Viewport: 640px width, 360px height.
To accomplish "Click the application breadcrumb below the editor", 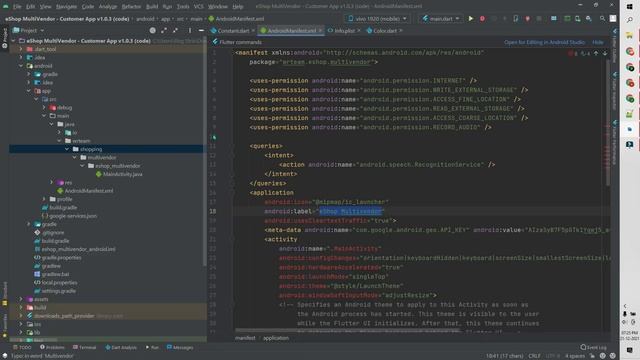I will pos(276,338).
